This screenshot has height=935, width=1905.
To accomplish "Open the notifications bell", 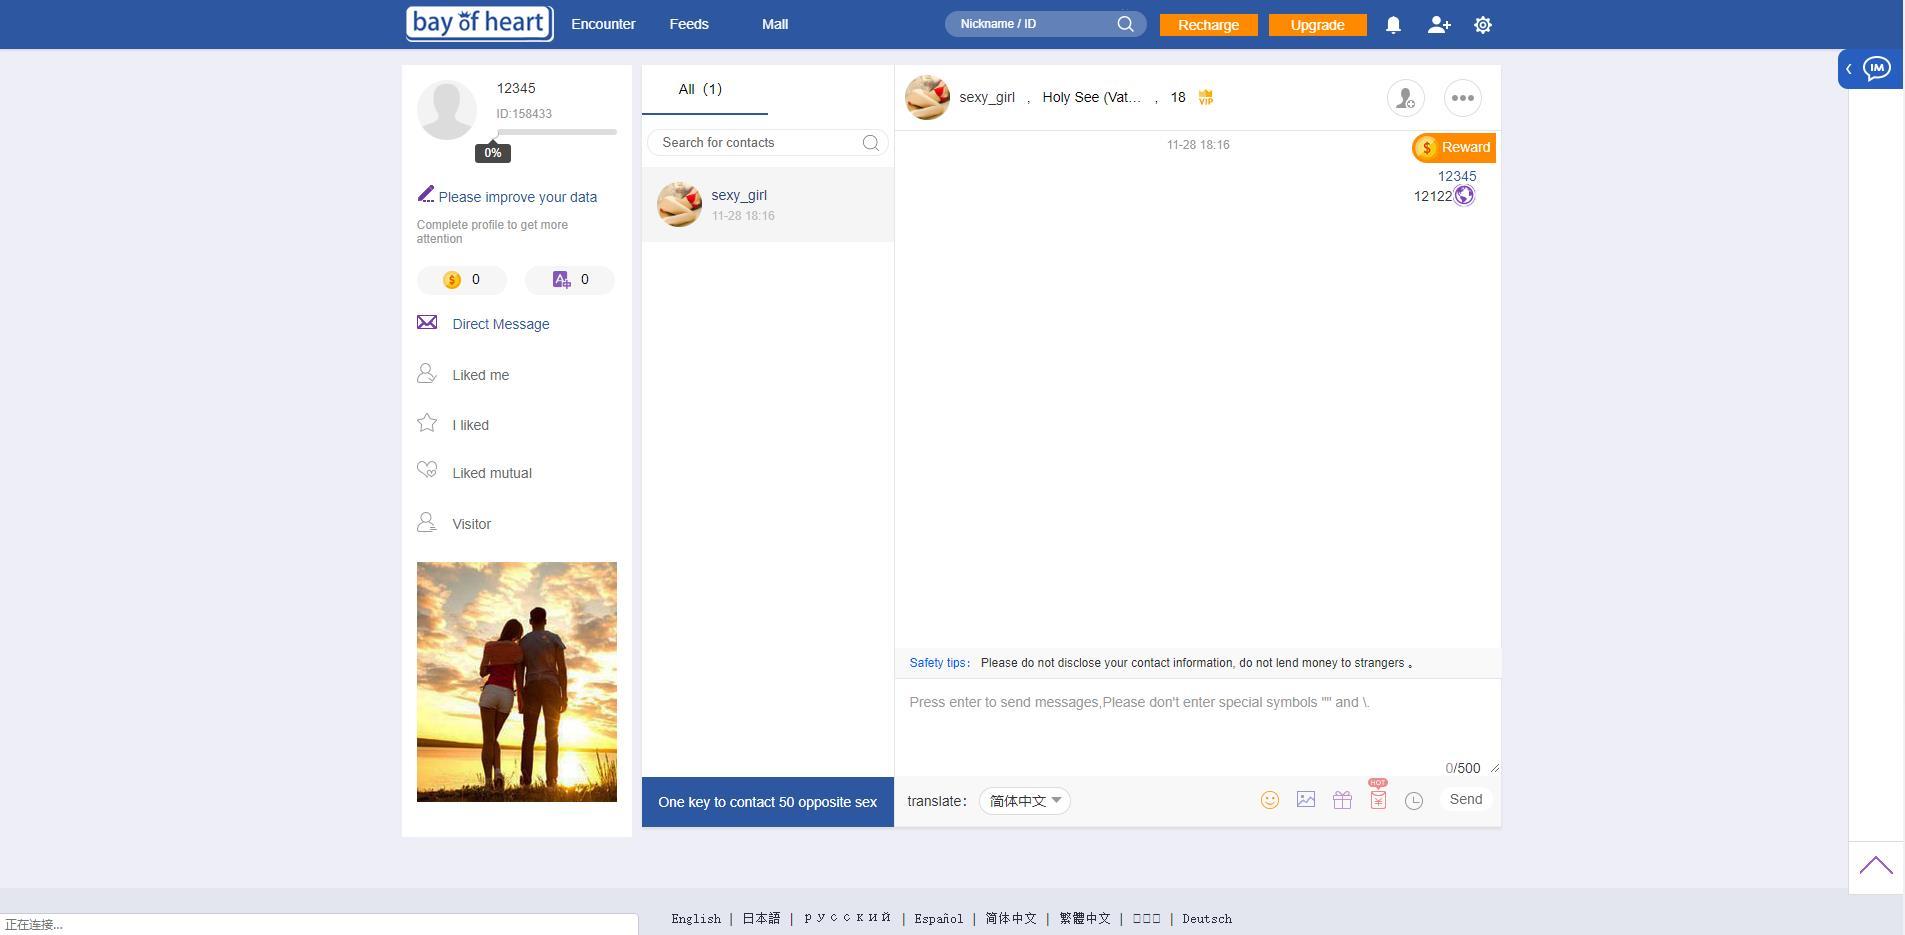I will (1393, 25).
